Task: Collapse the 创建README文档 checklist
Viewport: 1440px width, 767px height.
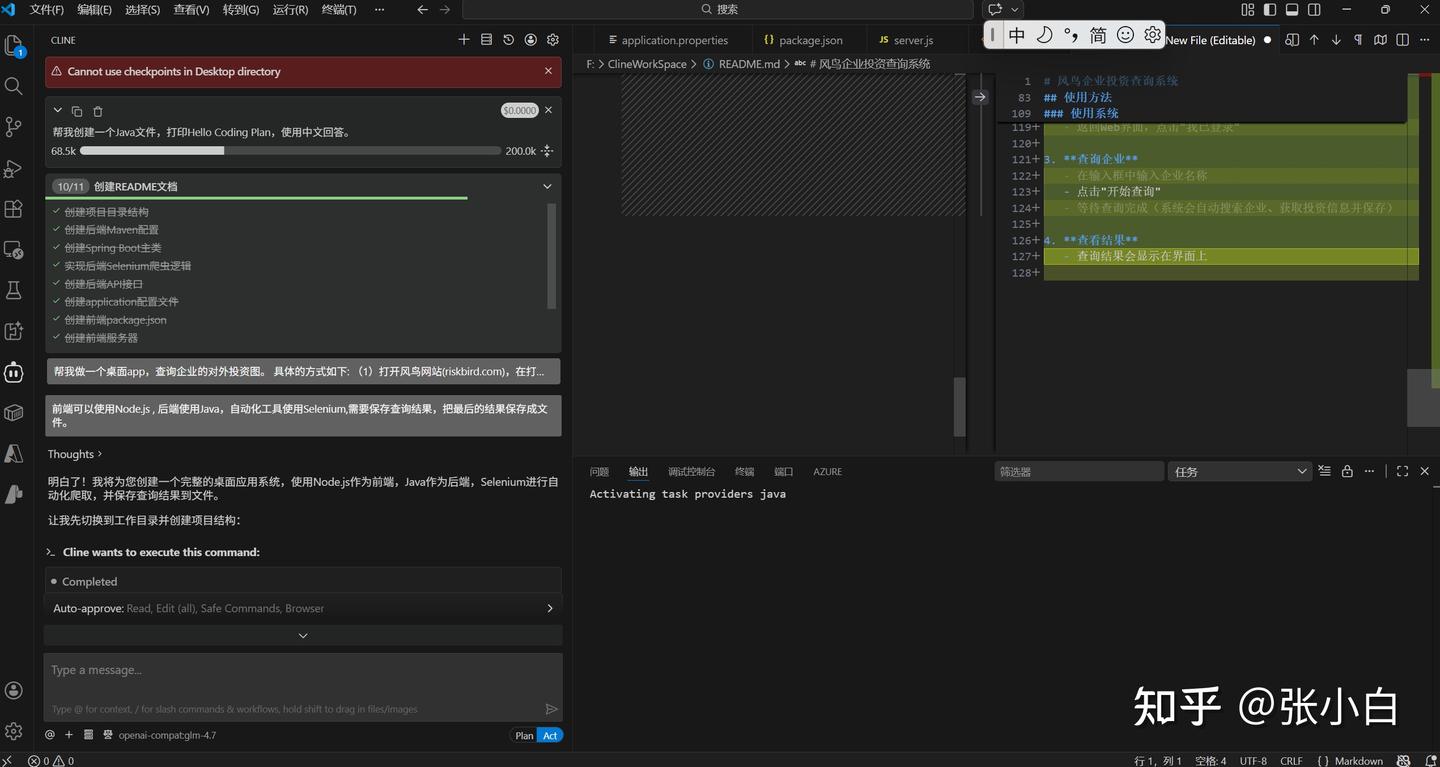Action: pos(547,186)
